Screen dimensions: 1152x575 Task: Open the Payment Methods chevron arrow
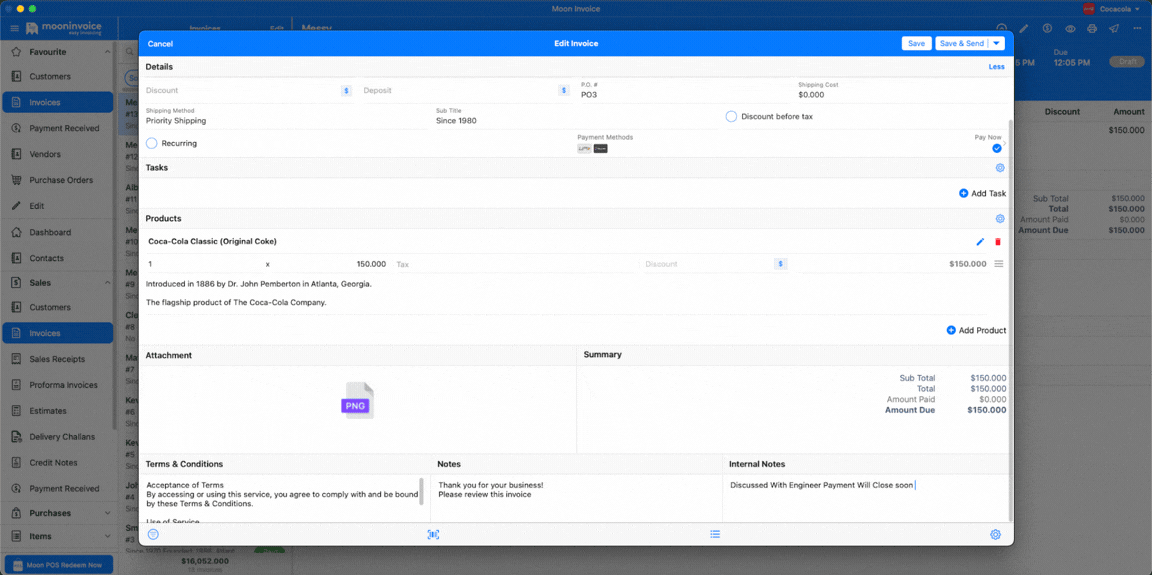click(x=1005, y=144)
